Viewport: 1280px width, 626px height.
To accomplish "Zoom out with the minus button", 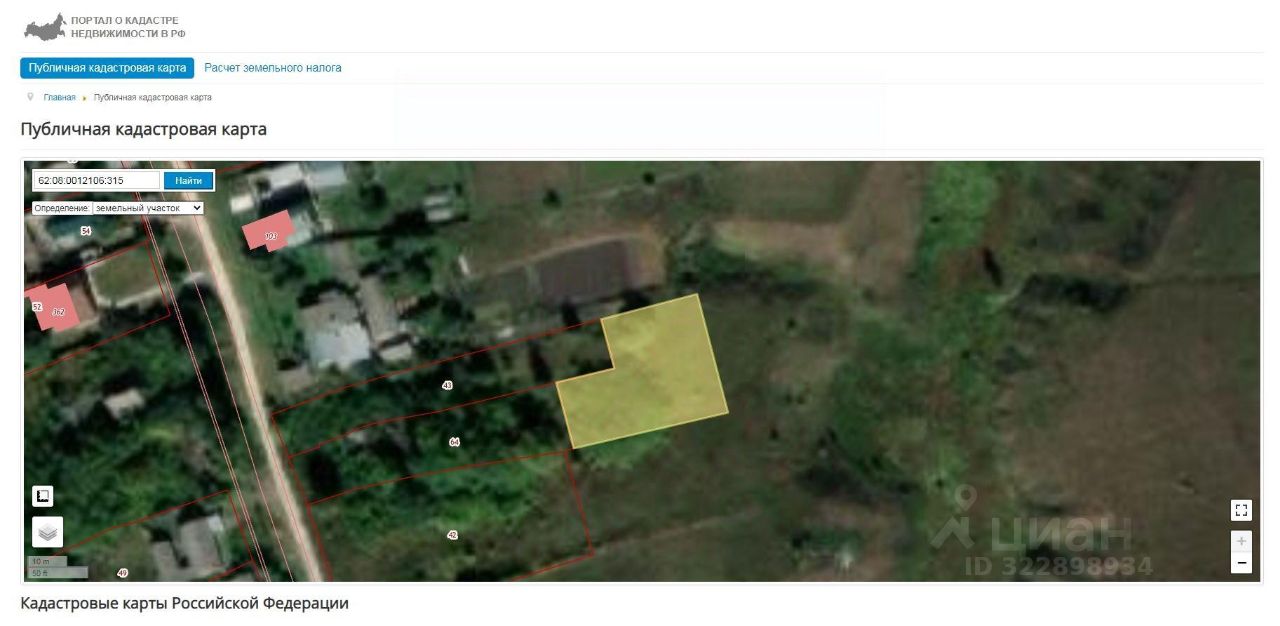I will (x=1241, y=563).
